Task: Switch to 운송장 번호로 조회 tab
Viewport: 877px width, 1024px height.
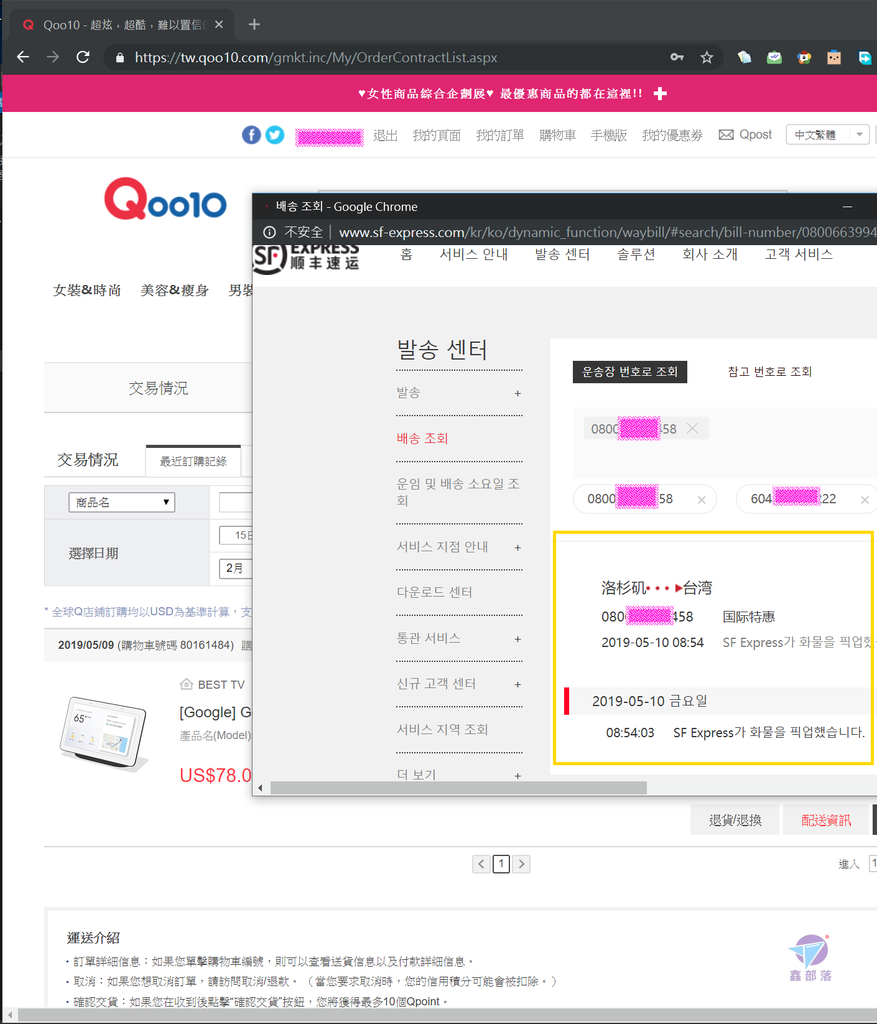Action: tap(630, 372)
